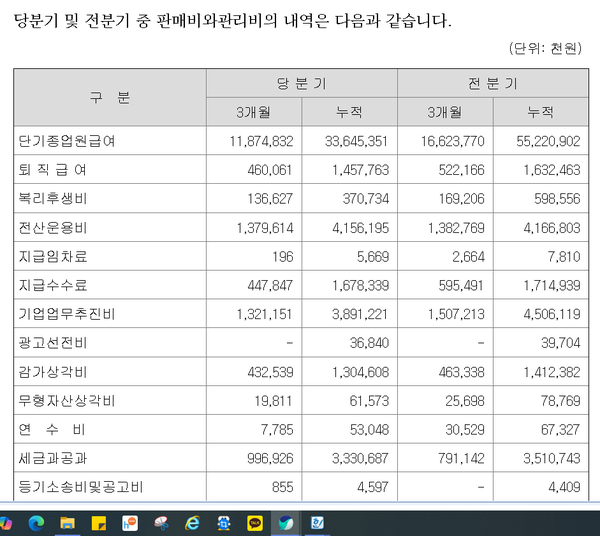Click the value 1,457,763
This screenshot has height=536, width=600.
coord(360,170)
